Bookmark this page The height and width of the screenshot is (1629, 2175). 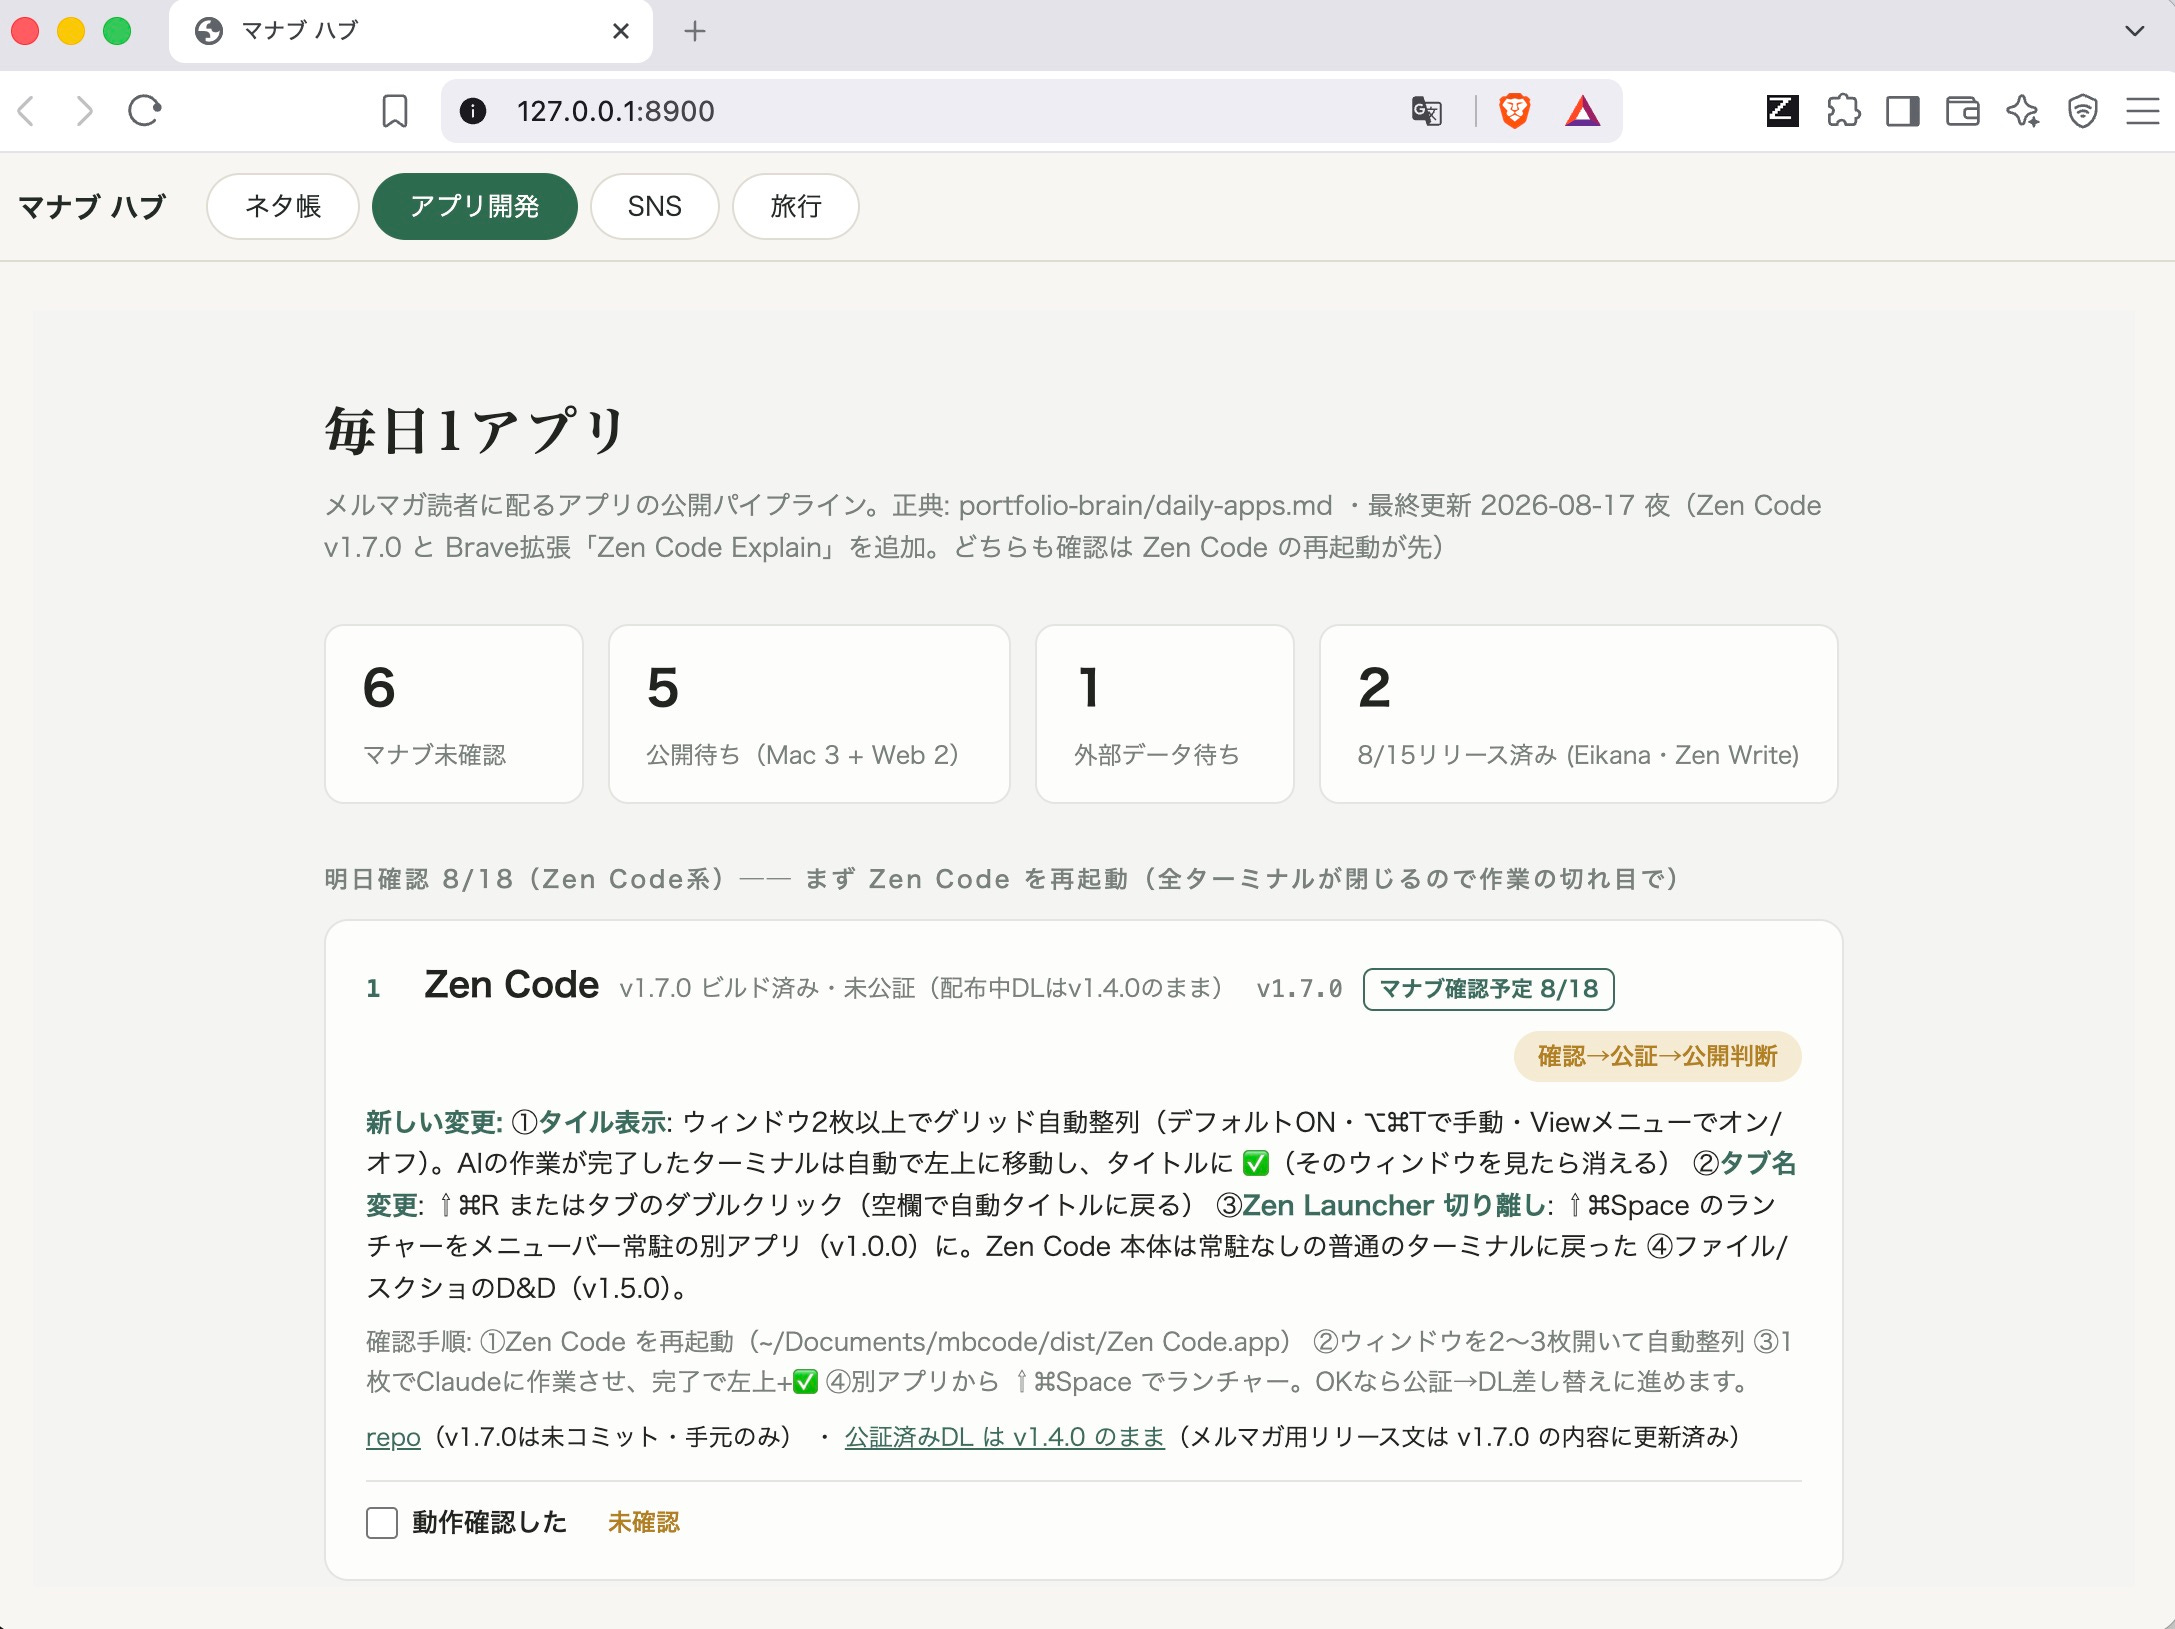pos(395,111)
